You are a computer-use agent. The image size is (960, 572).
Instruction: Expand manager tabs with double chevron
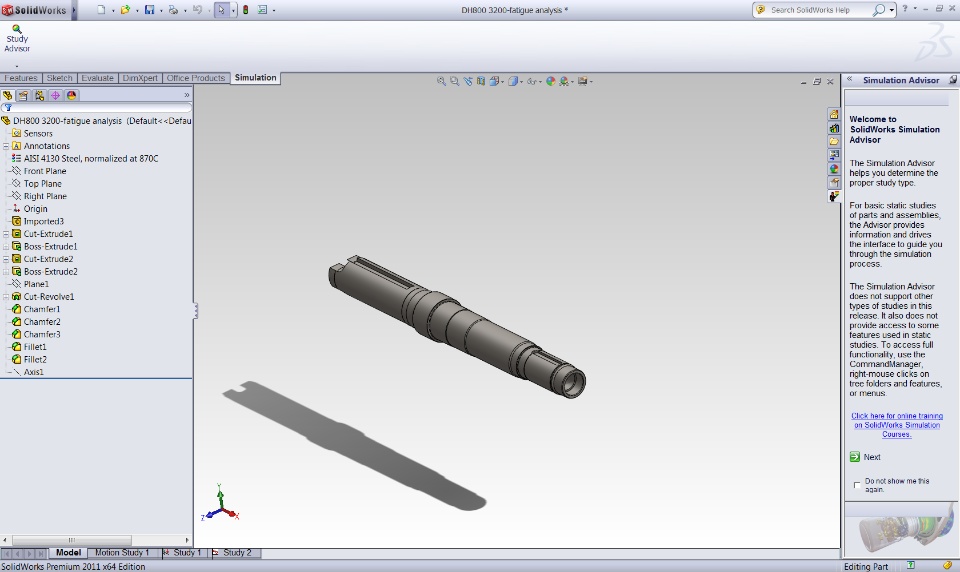coord(187,95)
